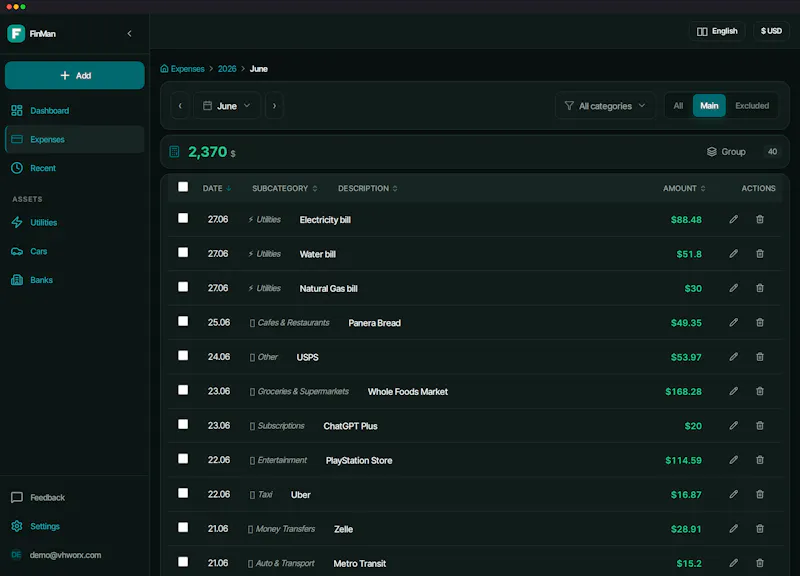This screenshot has width=800, height=576.
Task: Delete the Whole Foods Market expense
Action: [760, 391]
